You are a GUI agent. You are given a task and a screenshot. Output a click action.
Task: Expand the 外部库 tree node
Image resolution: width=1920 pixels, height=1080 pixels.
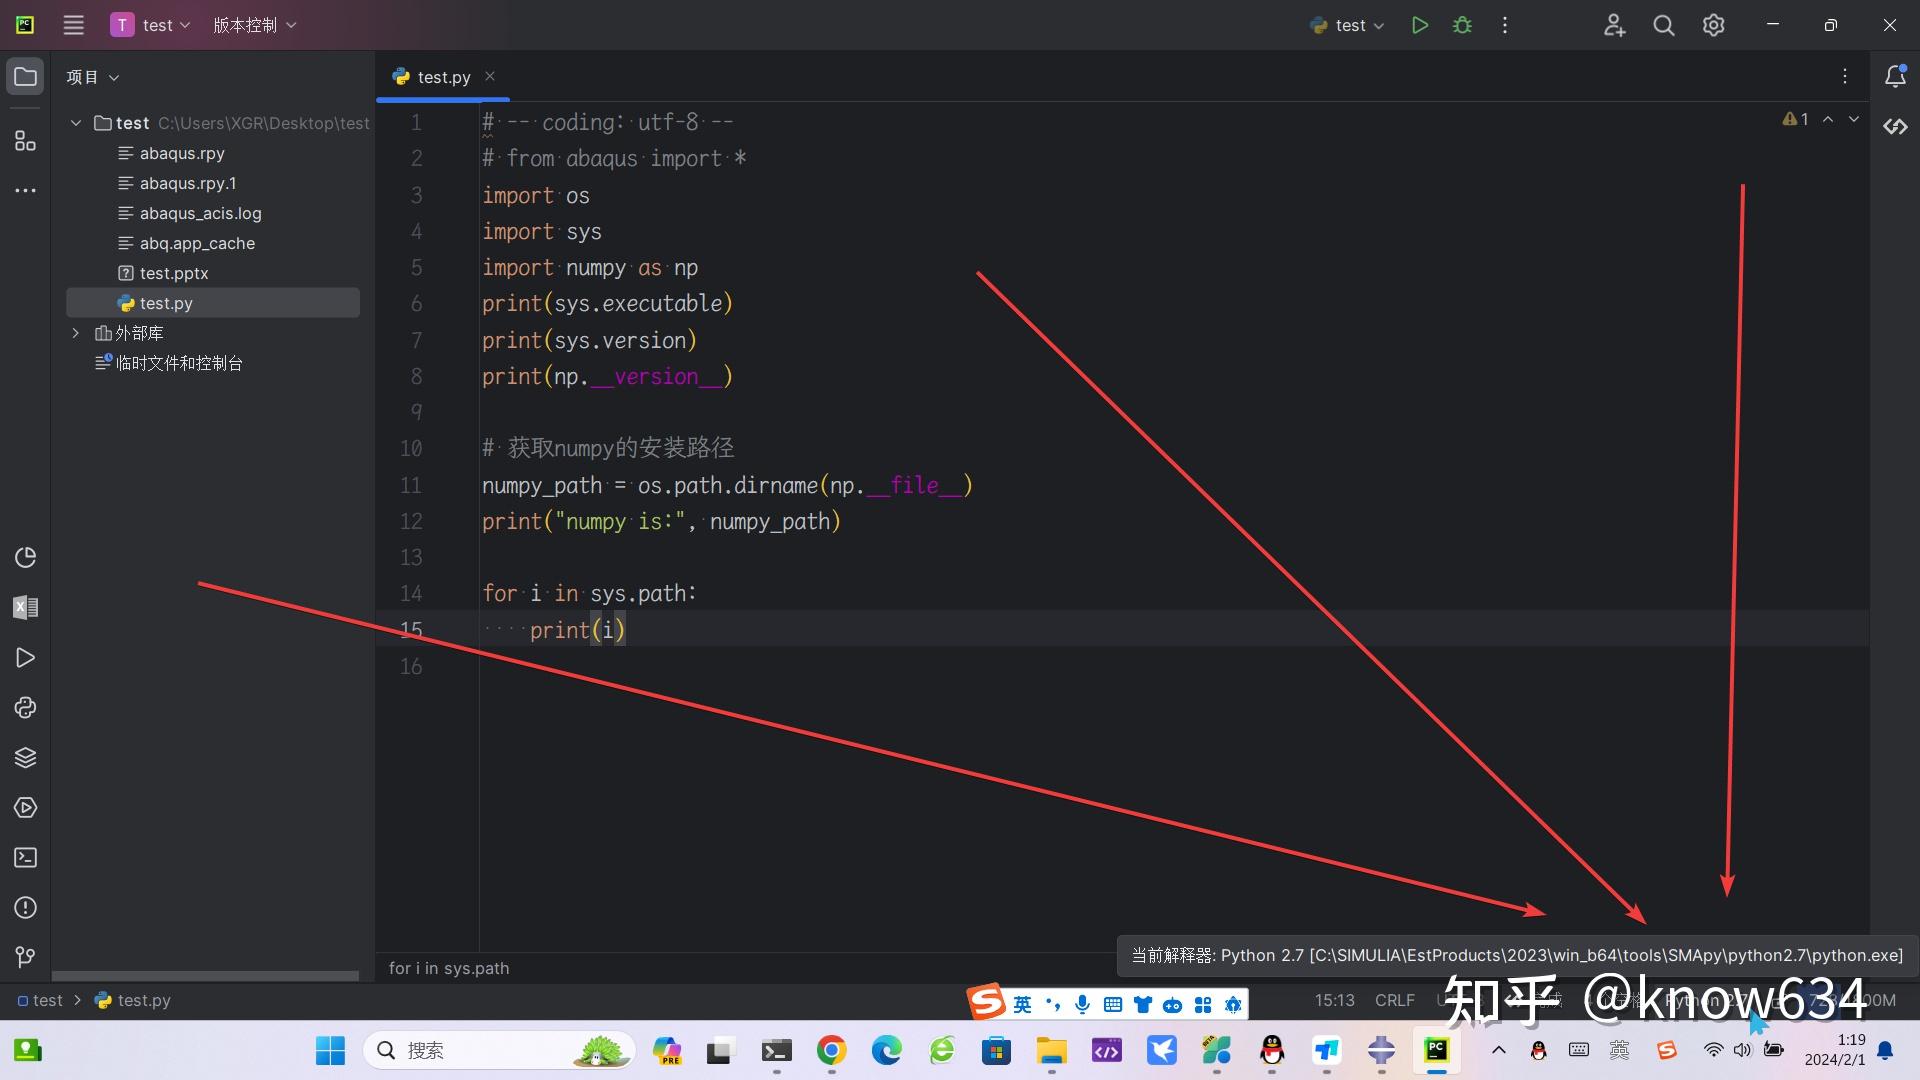(75, 333)
